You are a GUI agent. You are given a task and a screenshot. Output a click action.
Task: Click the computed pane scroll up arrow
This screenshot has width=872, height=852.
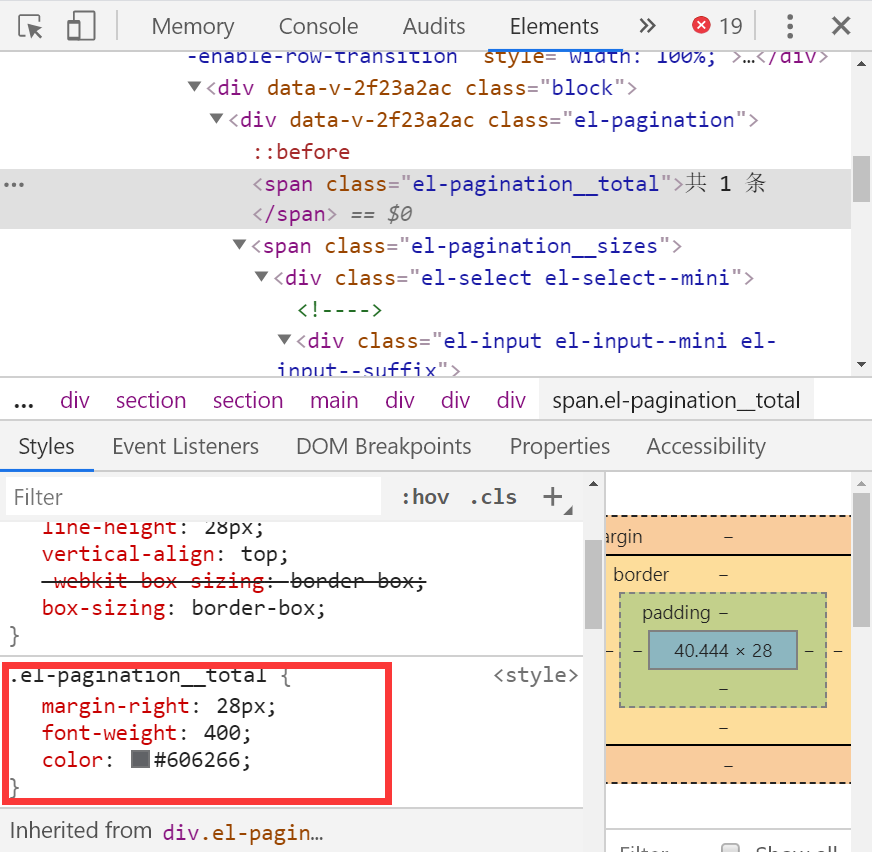861,483
